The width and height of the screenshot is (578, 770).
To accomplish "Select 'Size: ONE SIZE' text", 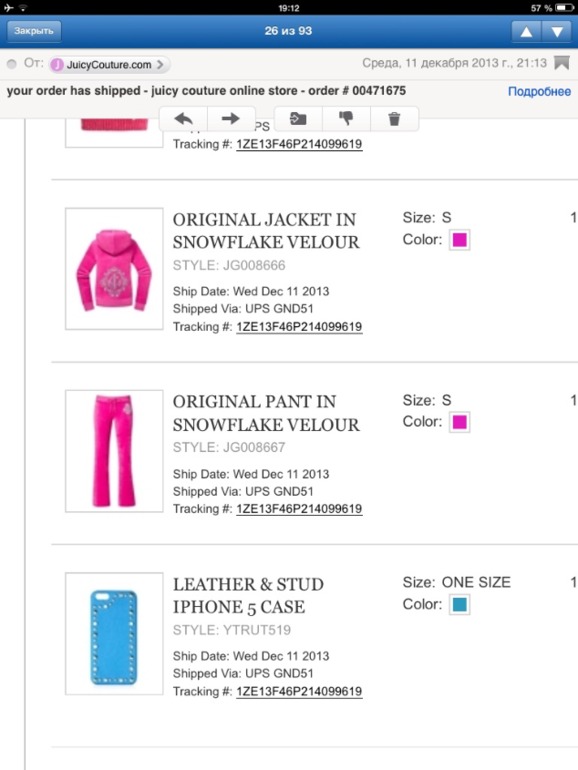I will [x=457, y=582].
